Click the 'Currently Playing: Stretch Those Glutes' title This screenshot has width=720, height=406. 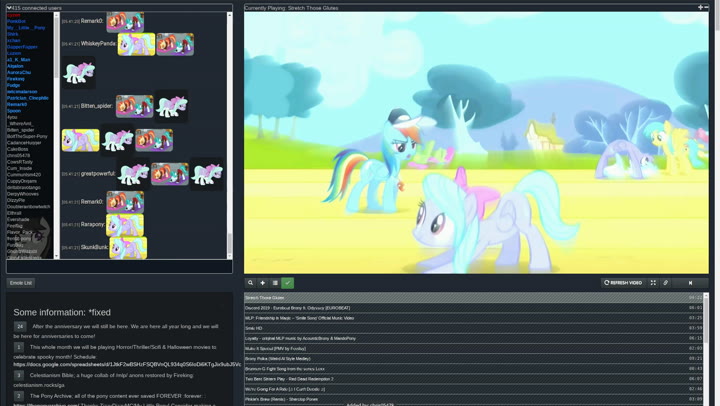292,8
